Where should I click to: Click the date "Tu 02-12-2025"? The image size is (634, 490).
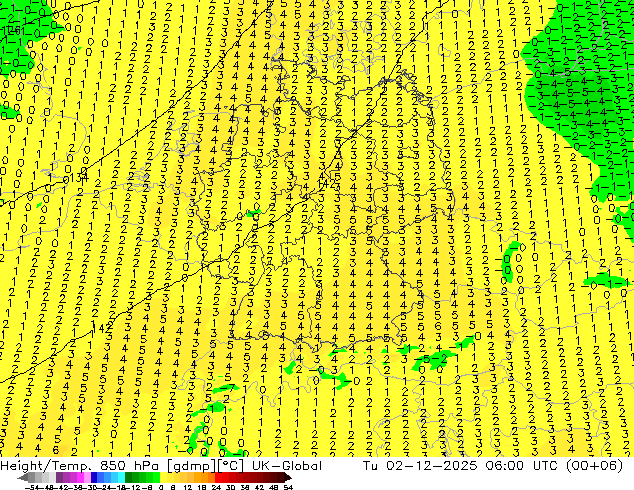(420, 466)
